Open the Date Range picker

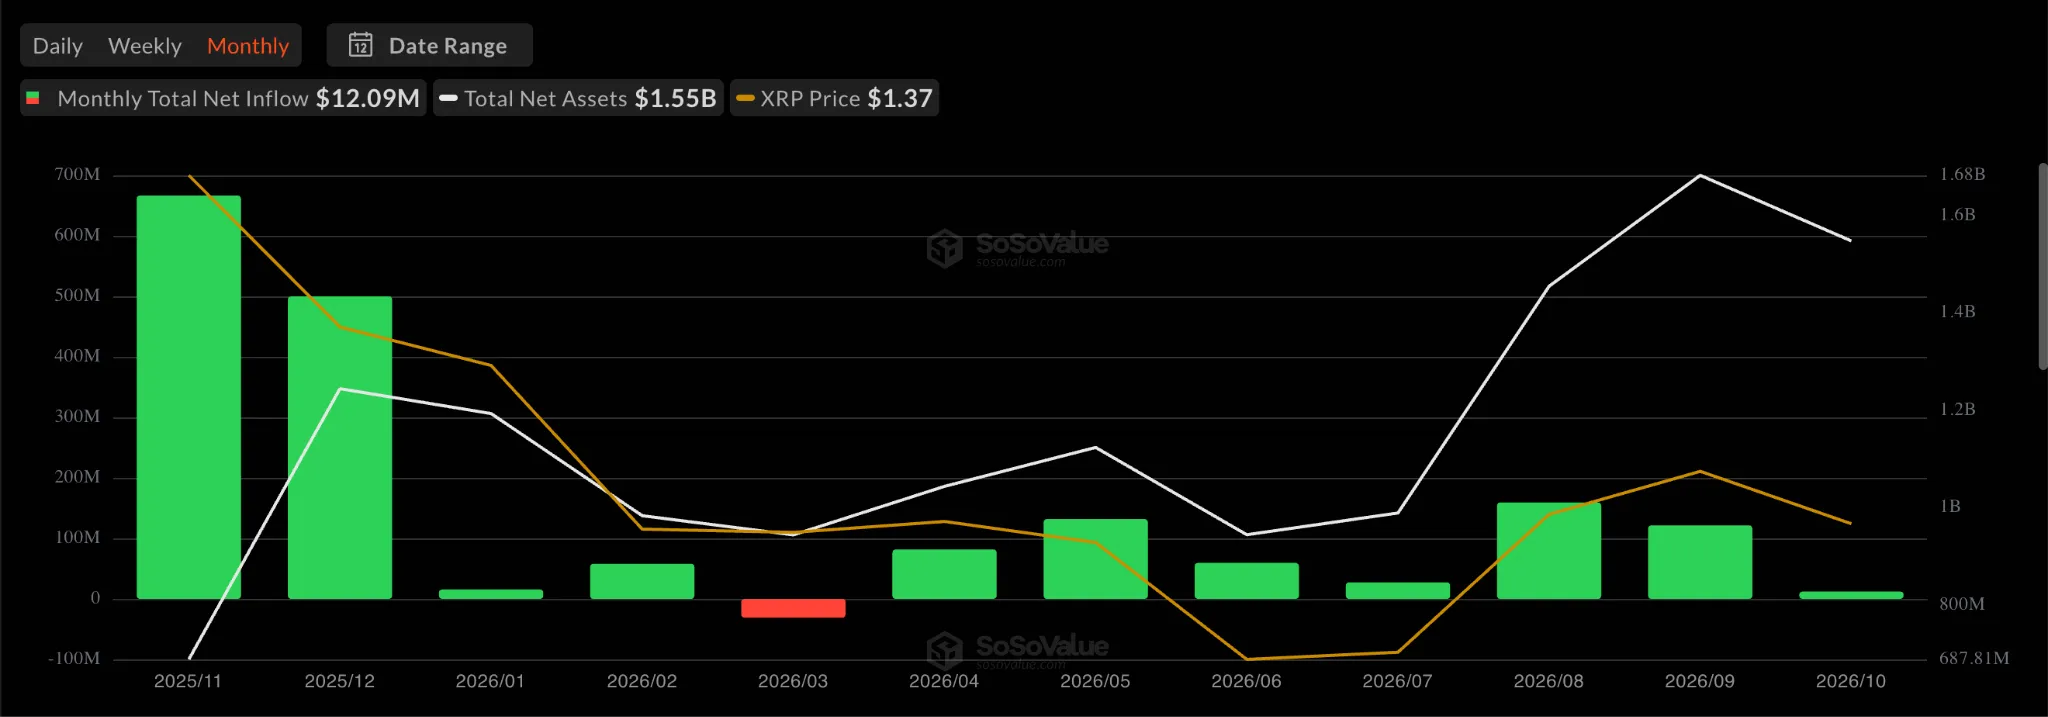coord(429,45)
